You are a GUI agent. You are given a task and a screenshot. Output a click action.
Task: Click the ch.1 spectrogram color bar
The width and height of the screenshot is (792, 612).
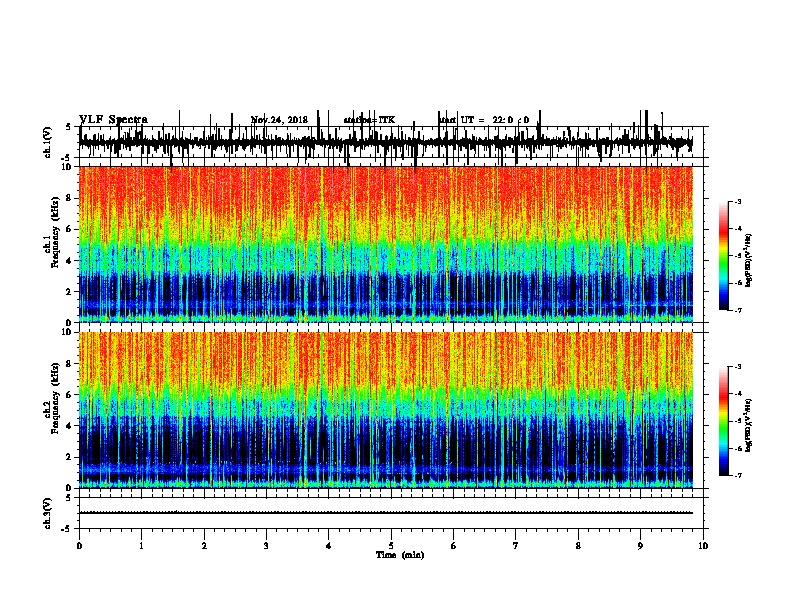click(x=724, y=256)
